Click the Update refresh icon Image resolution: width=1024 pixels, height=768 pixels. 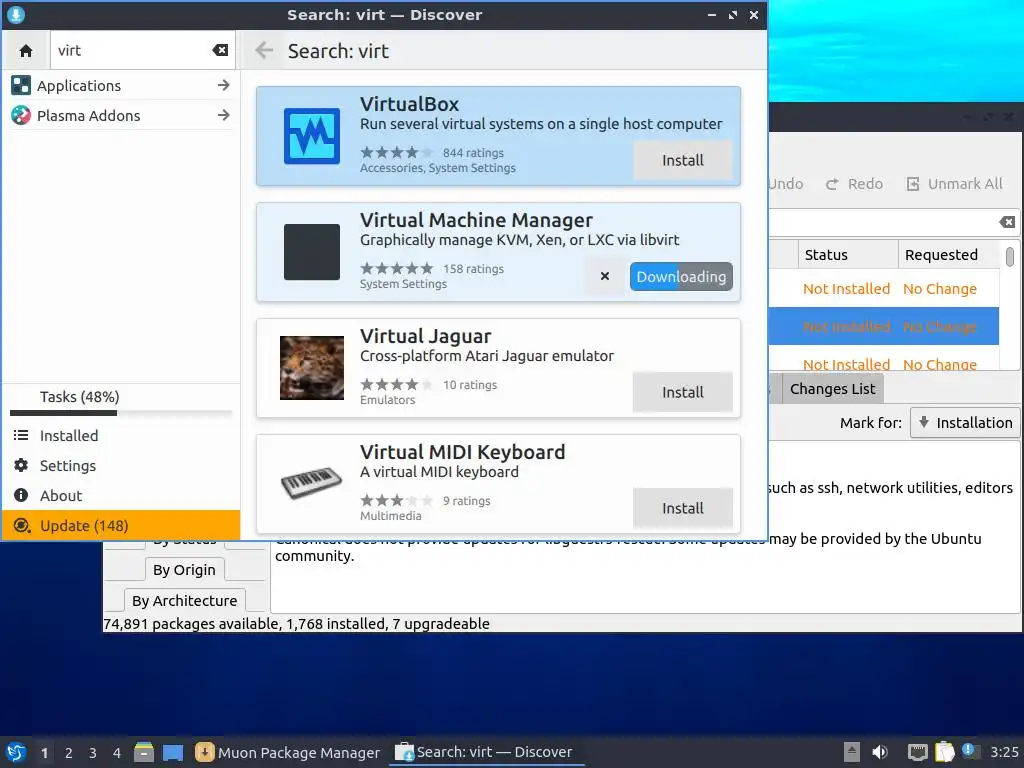coord(21,526)
